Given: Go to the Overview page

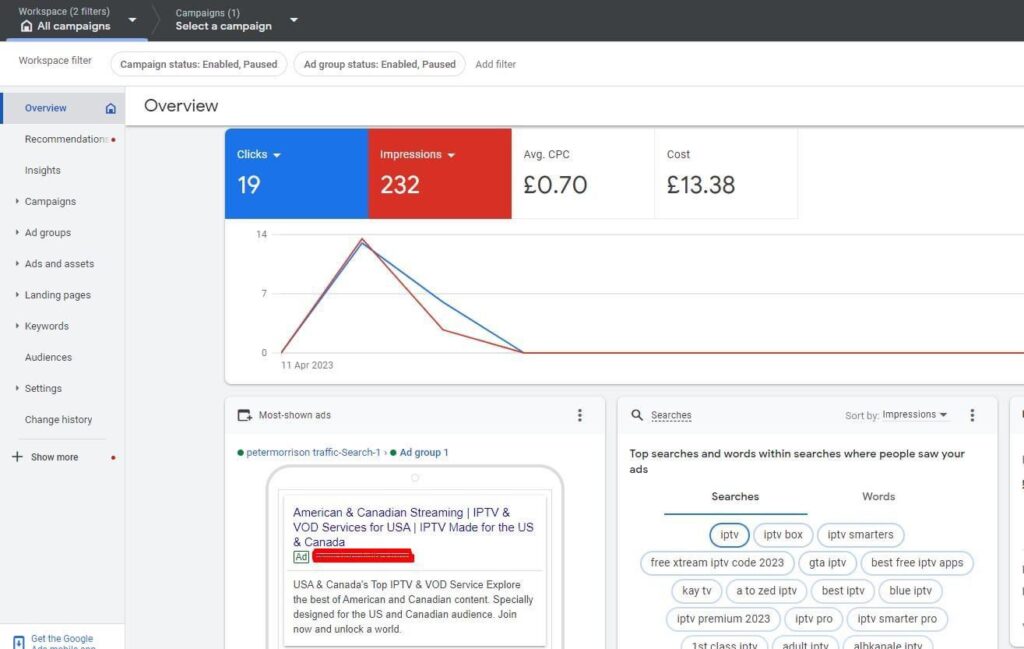Looking at the screenshot, I should [x=46, y=108].
